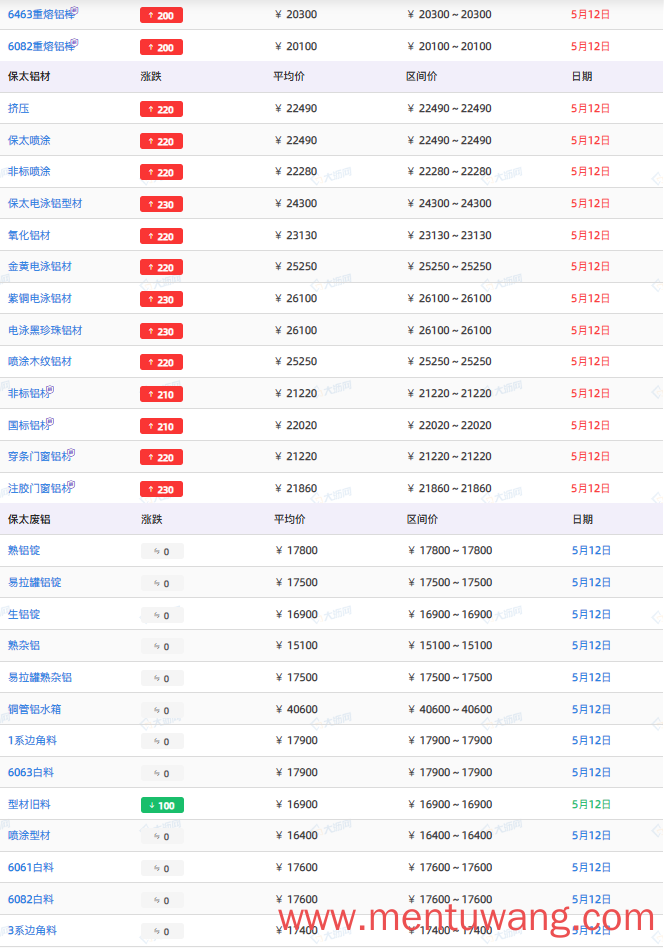
Task: Open the 非标喷涂 link
Action: tap(29, 172)
